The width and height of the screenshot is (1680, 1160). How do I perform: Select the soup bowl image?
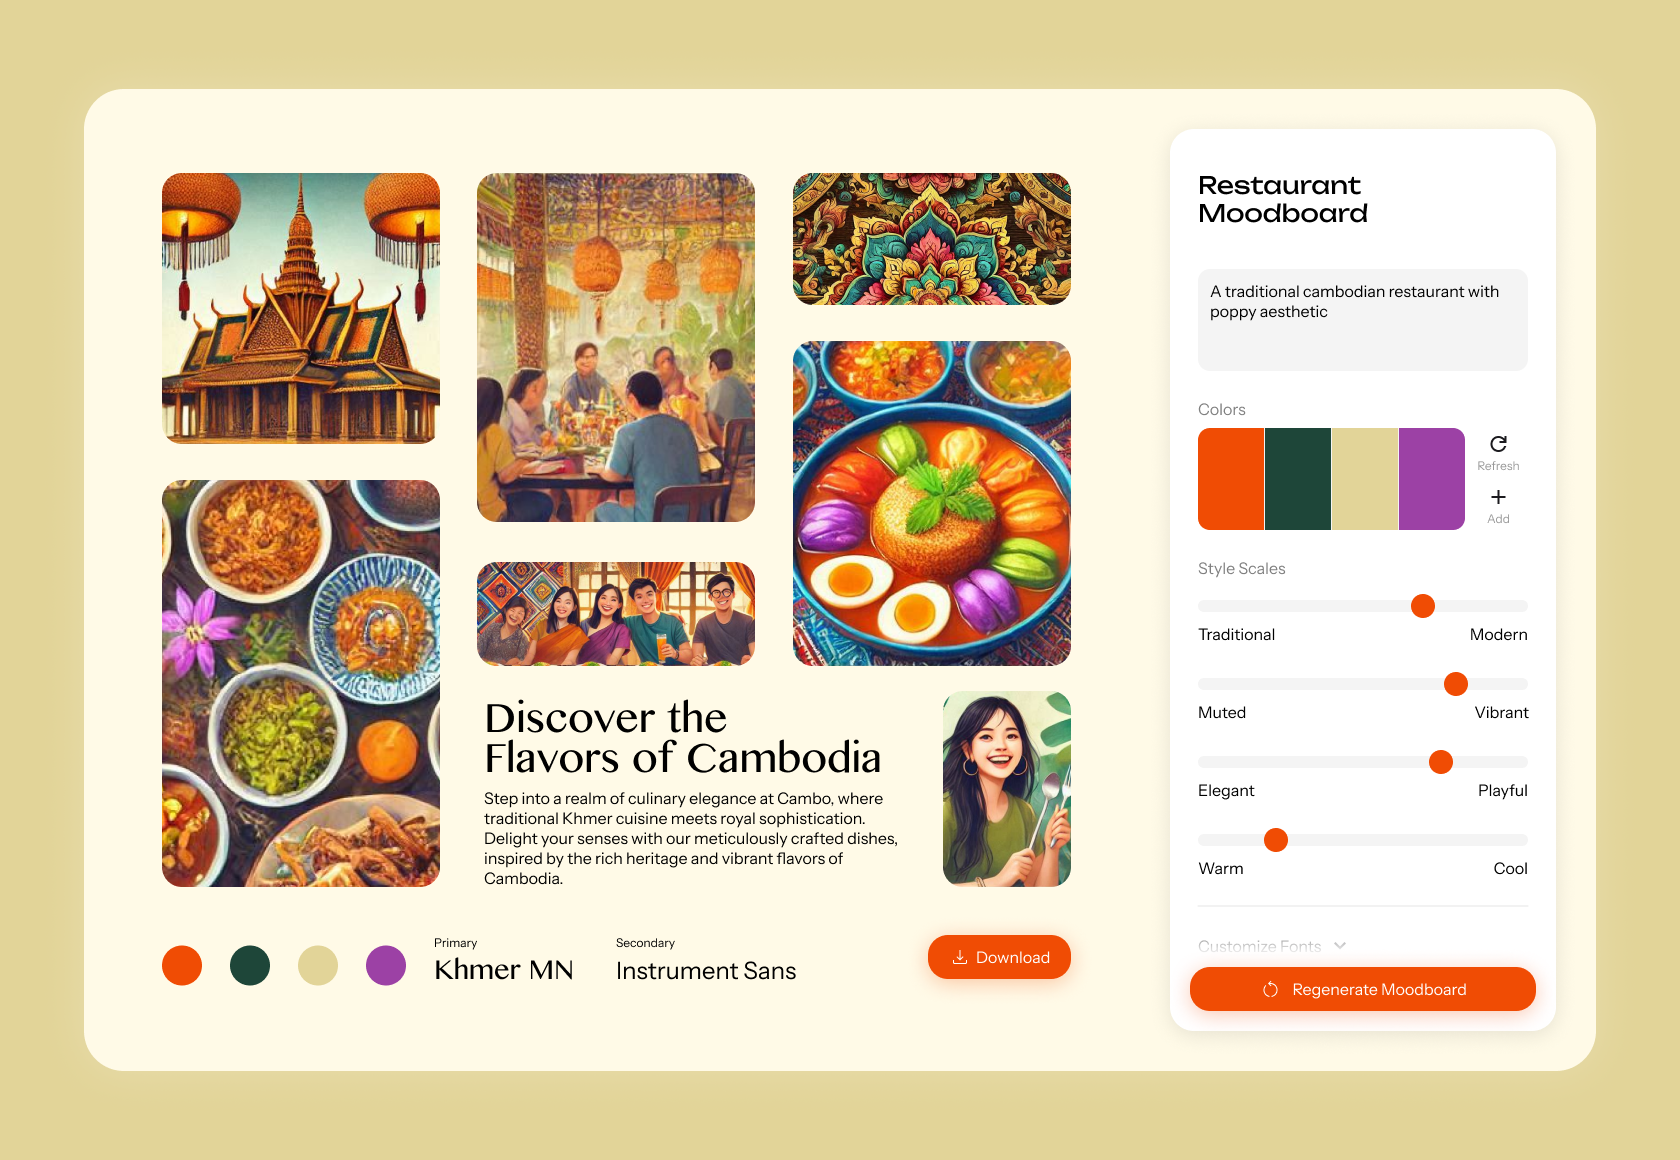coord(932,503)
